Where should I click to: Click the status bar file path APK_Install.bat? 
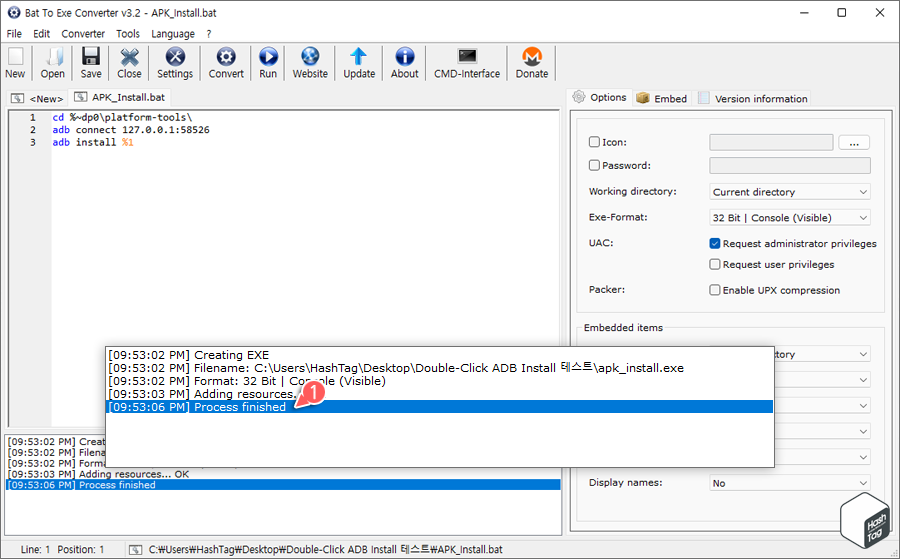click(325, 550)
